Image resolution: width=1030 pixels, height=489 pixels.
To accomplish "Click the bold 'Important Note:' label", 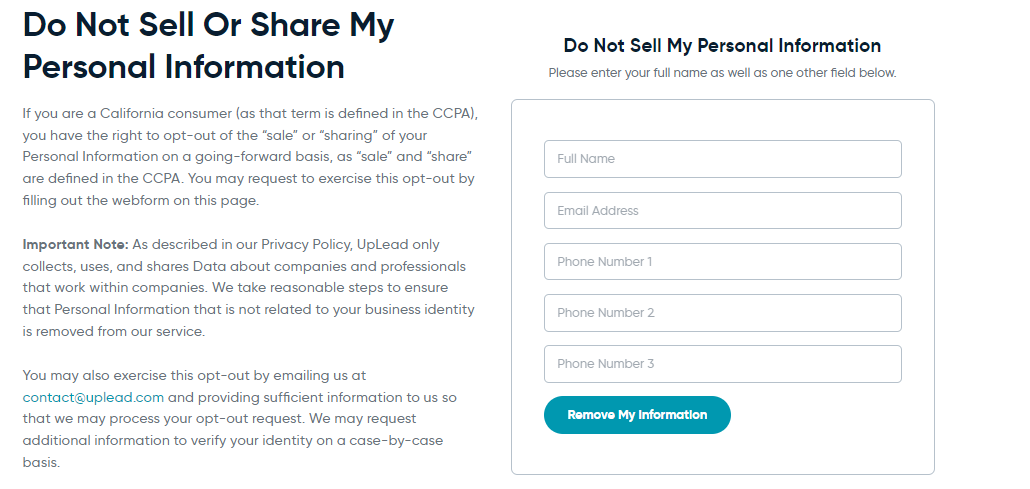I will pos(76,244).
